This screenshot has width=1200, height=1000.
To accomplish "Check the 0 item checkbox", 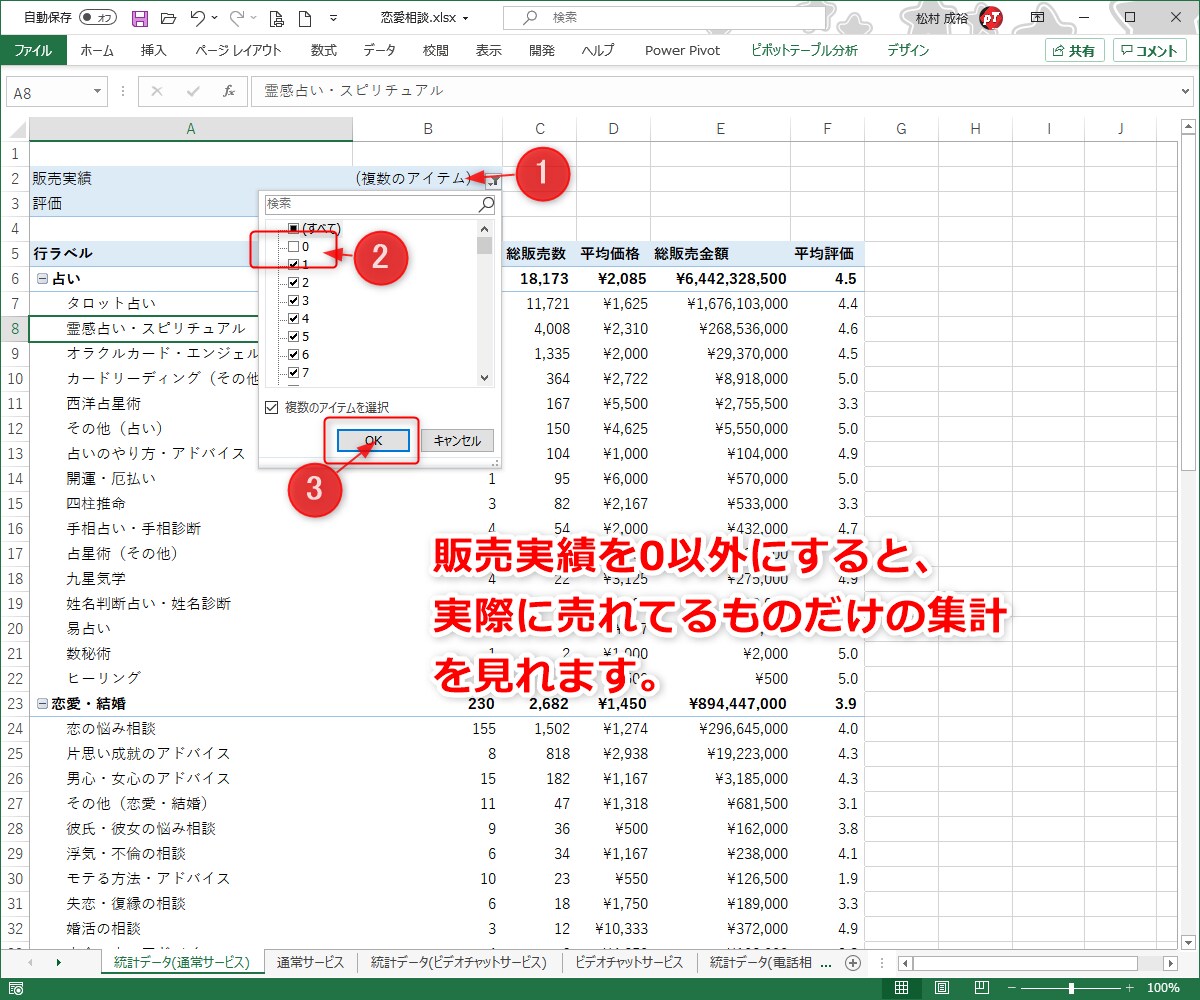I will point(293,246).
